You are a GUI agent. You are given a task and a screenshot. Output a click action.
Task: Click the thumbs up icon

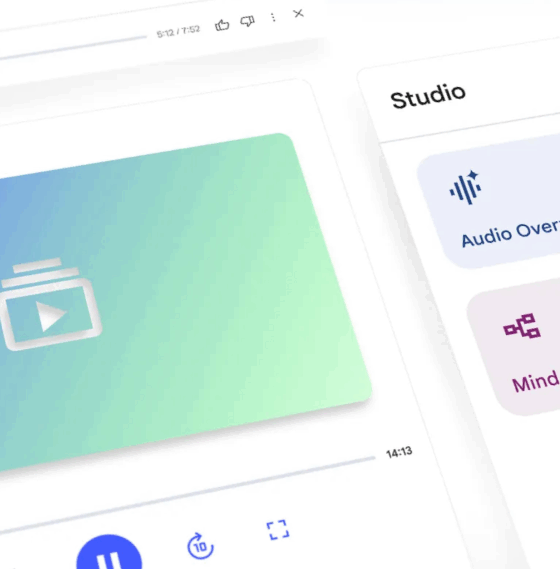[x=222, y=25]
